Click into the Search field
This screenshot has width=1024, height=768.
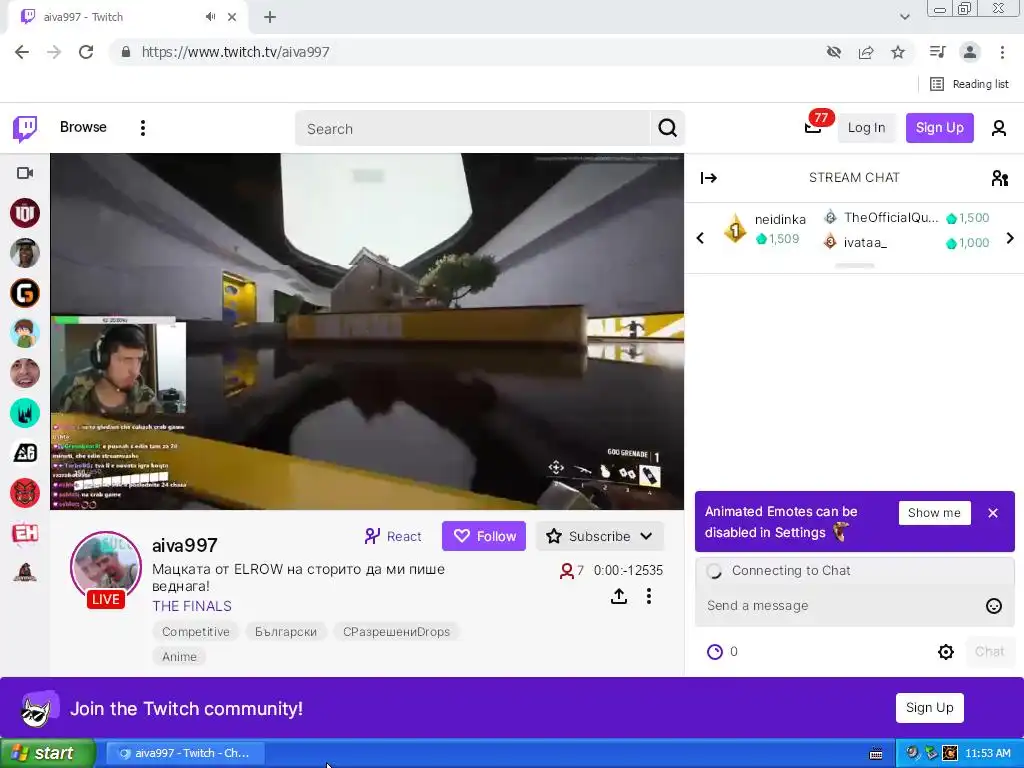[473, 129]
